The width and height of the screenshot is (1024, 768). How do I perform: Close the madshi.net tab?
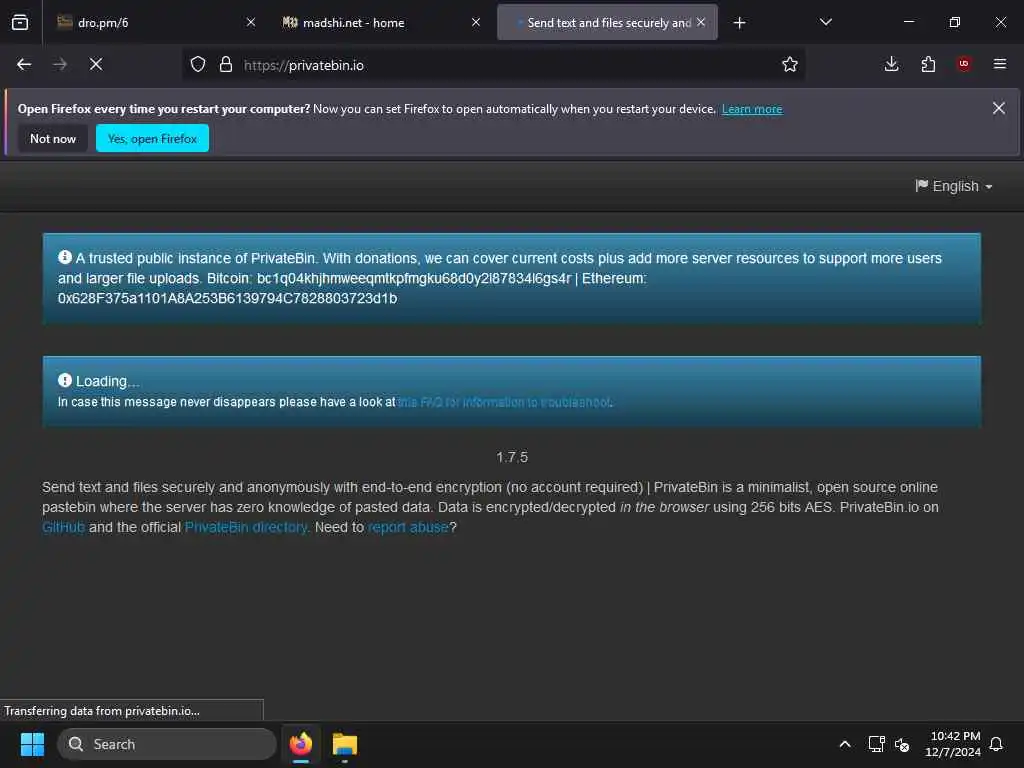[x=476, y=22]
